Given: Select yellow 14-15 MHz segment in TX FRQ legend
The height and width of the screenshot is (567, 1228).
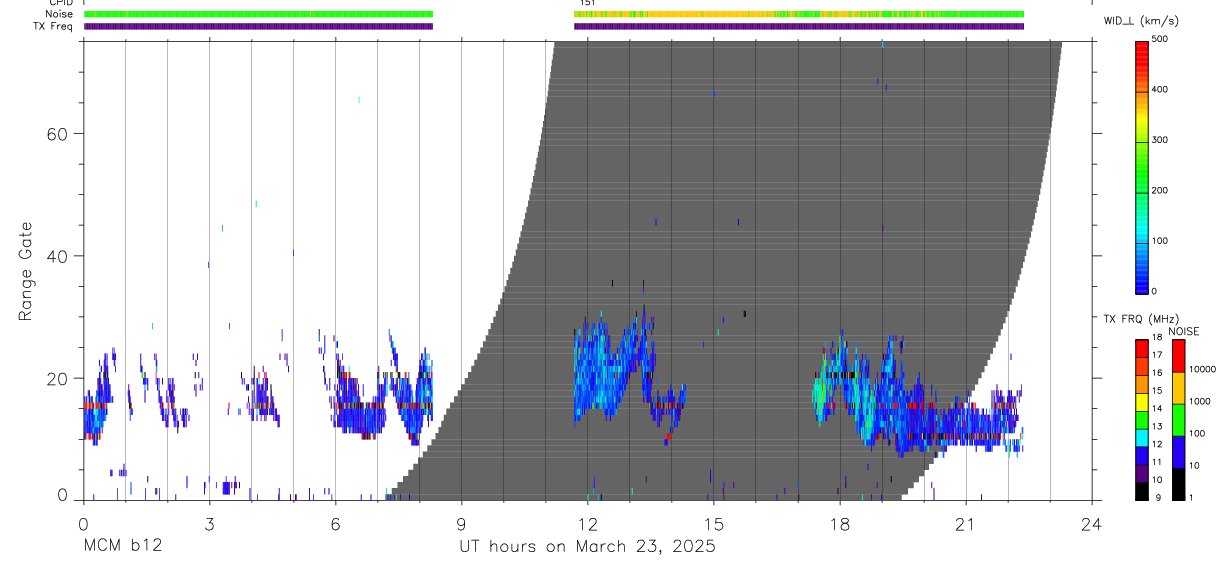Looking at the screenshot, I should pyautogui.click(x=1142, y=401).
